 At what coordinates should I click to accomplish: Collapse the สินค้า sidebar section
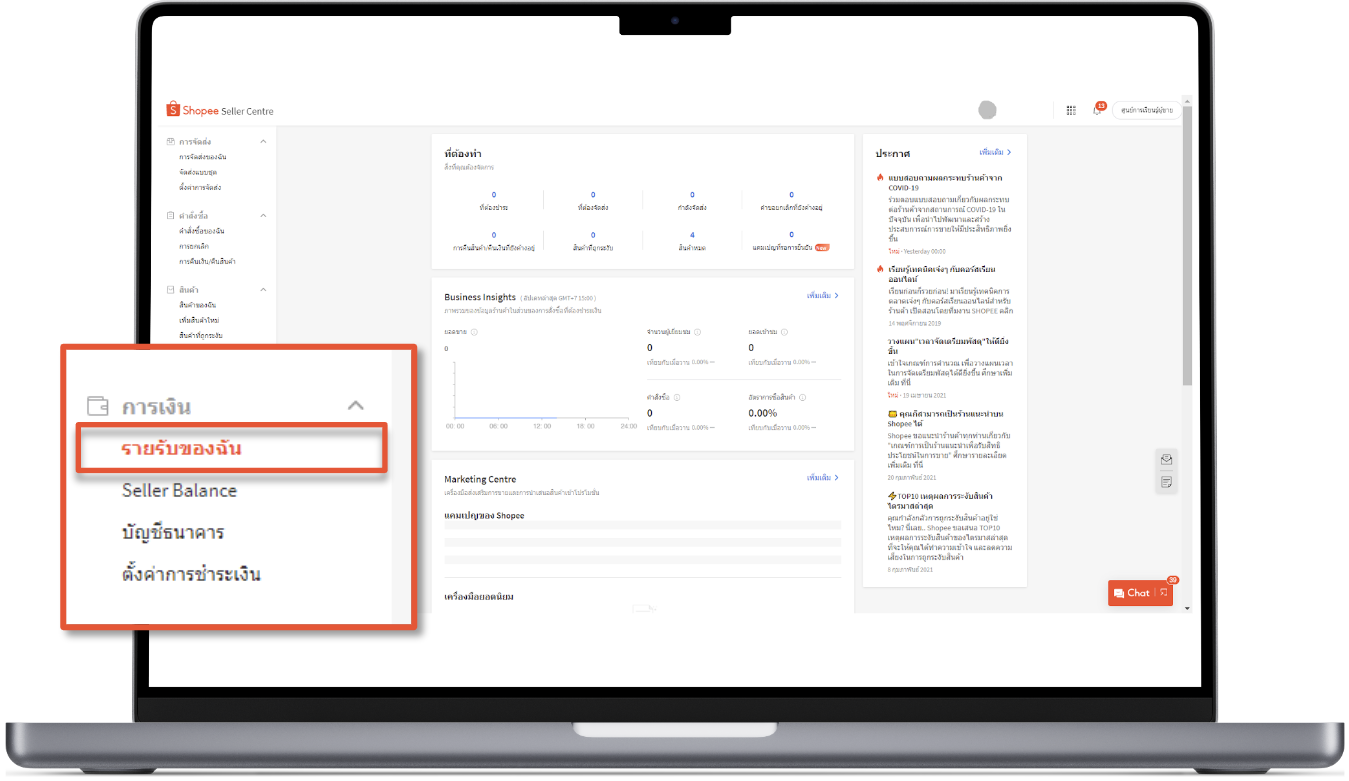(x=263, y=288)
